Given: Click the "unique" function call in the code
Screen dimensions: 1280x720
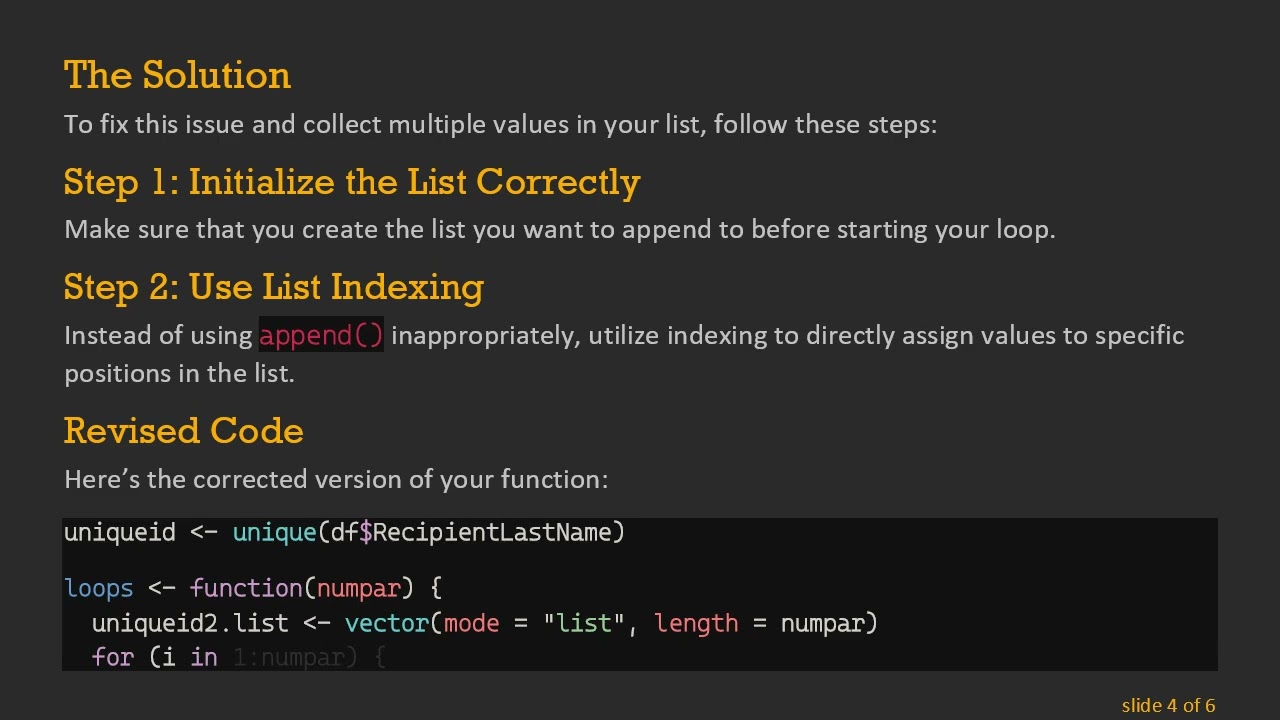Looking at the screenshot, I should 274,533.
